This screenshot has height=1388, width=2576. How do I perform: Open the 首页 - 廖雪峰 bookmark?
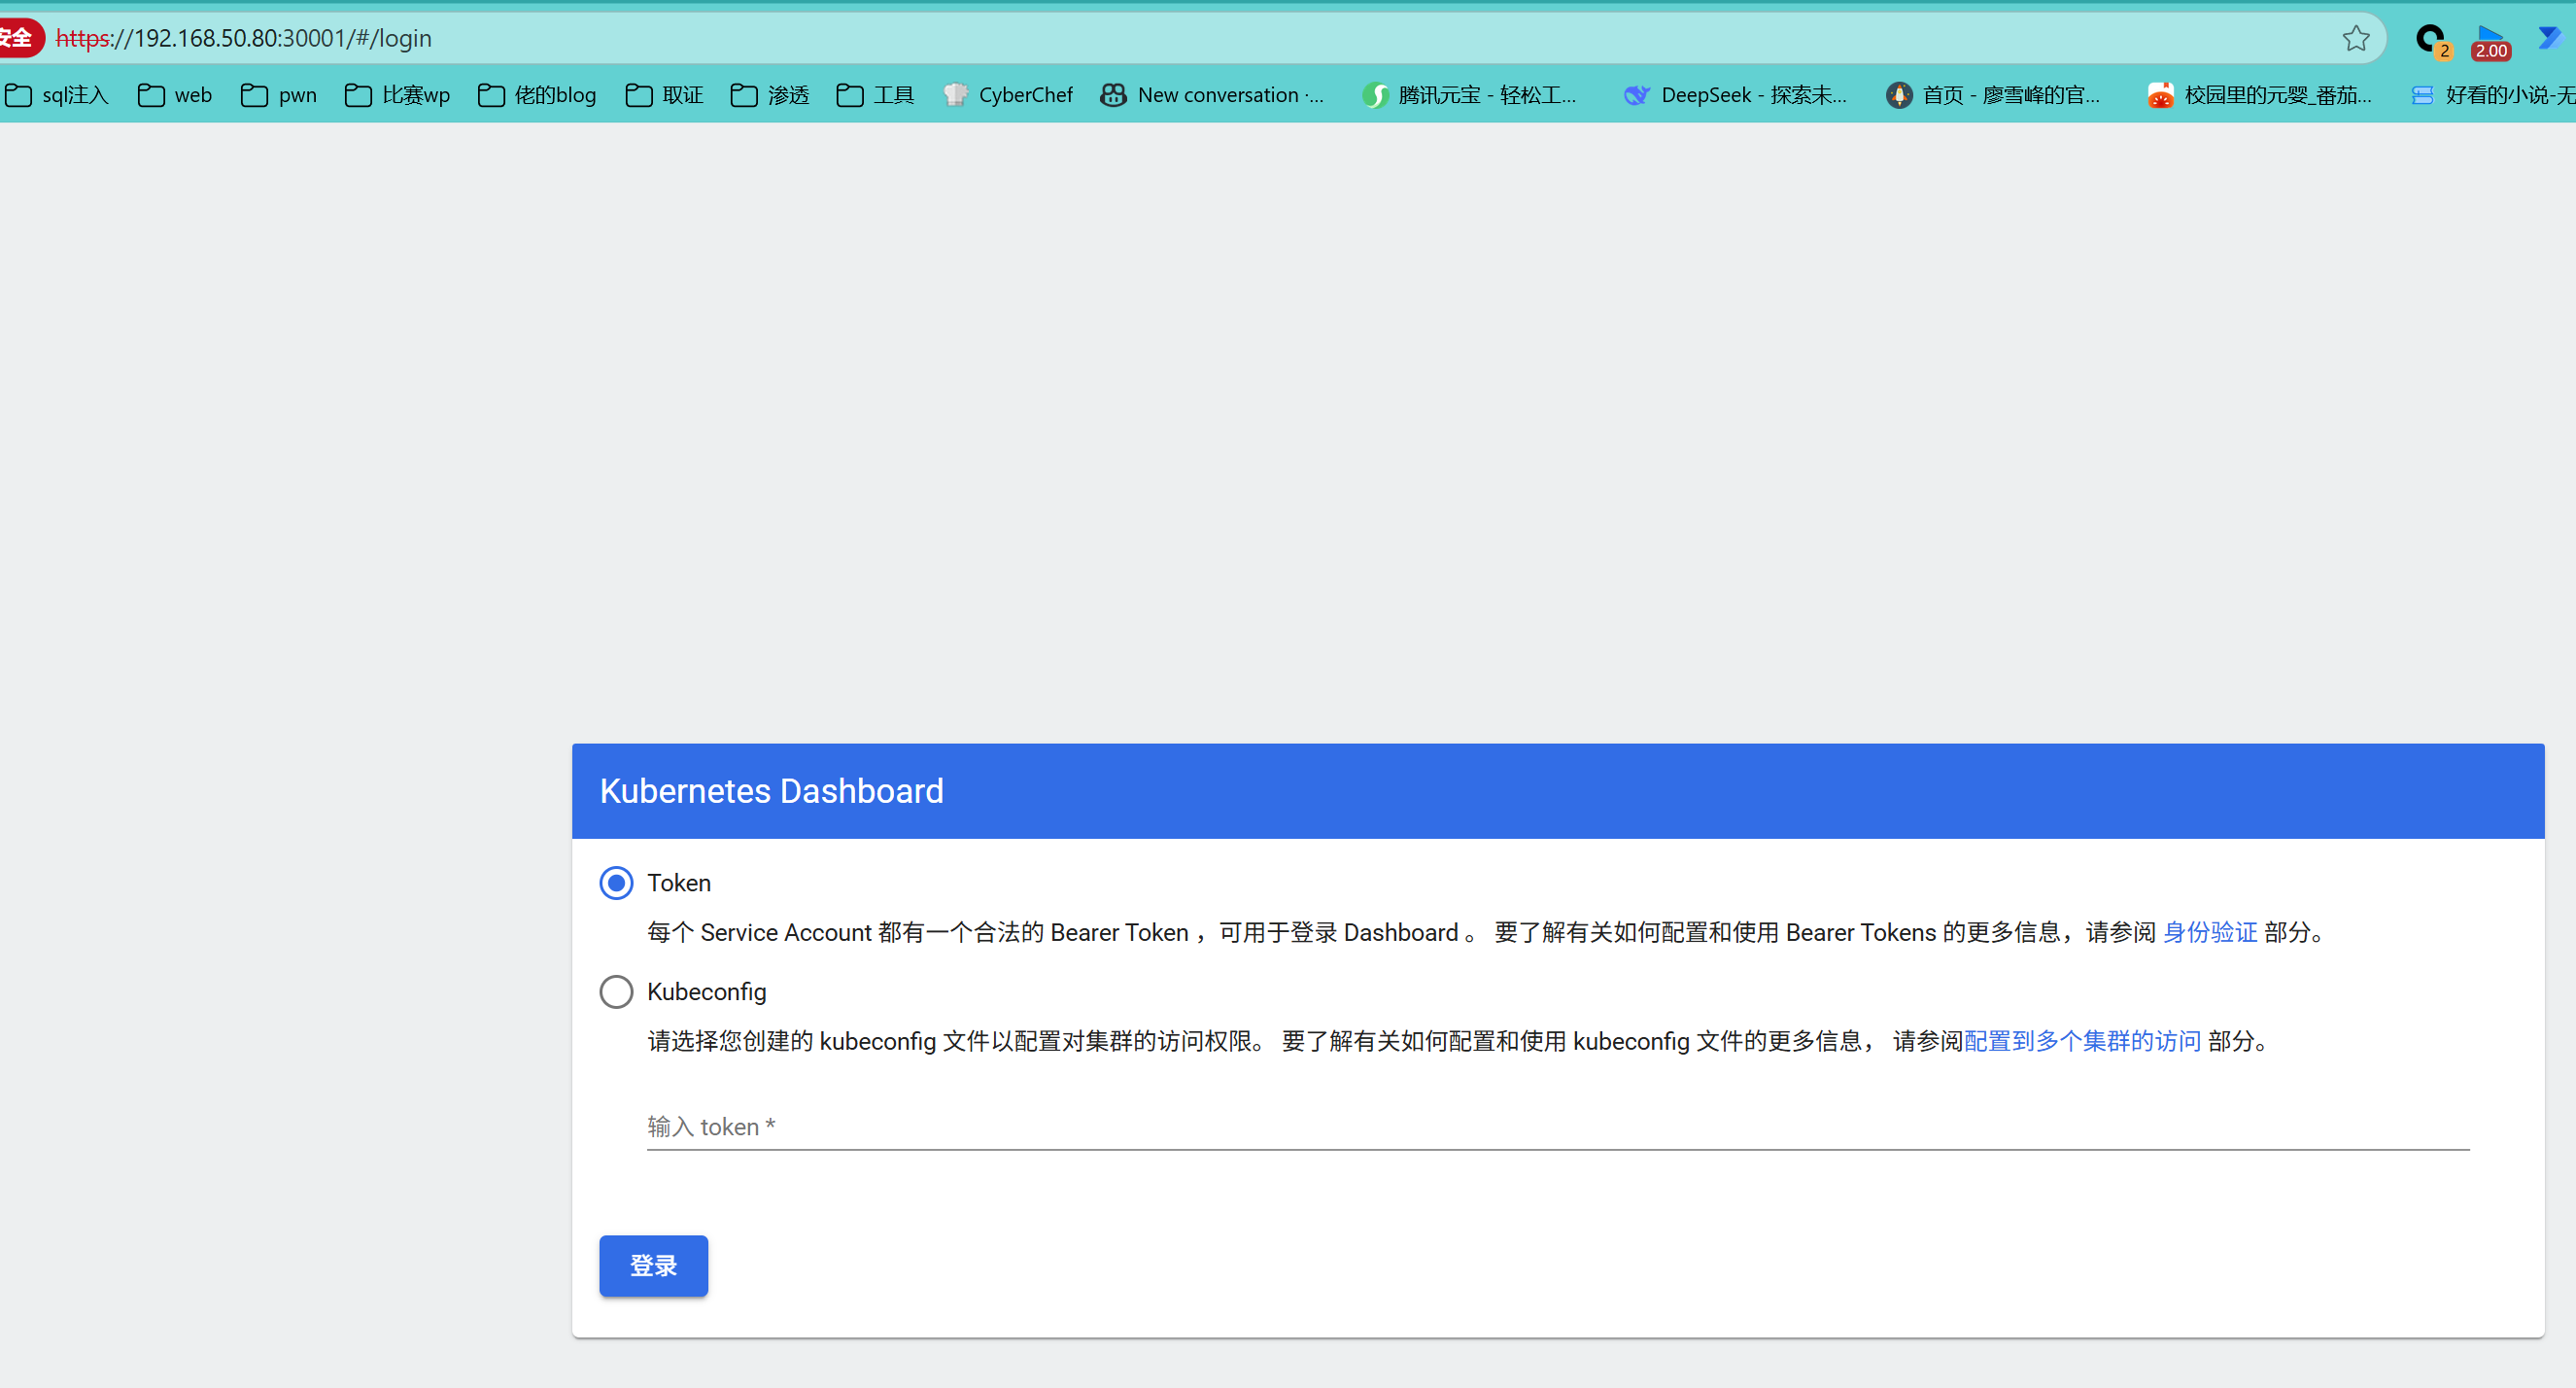point(1993,95)
